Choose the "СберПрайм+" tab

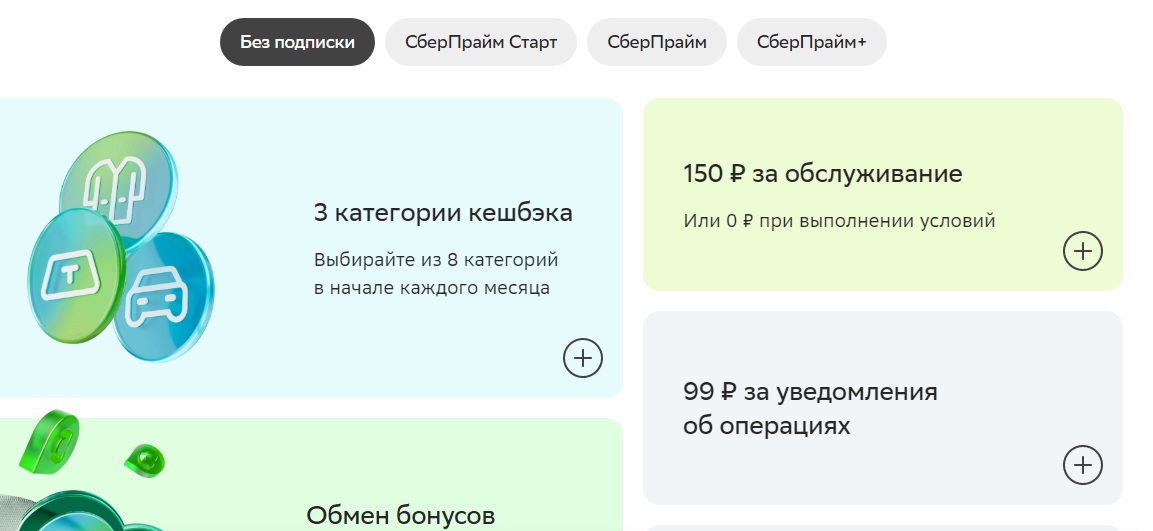[x=812, y=42]
